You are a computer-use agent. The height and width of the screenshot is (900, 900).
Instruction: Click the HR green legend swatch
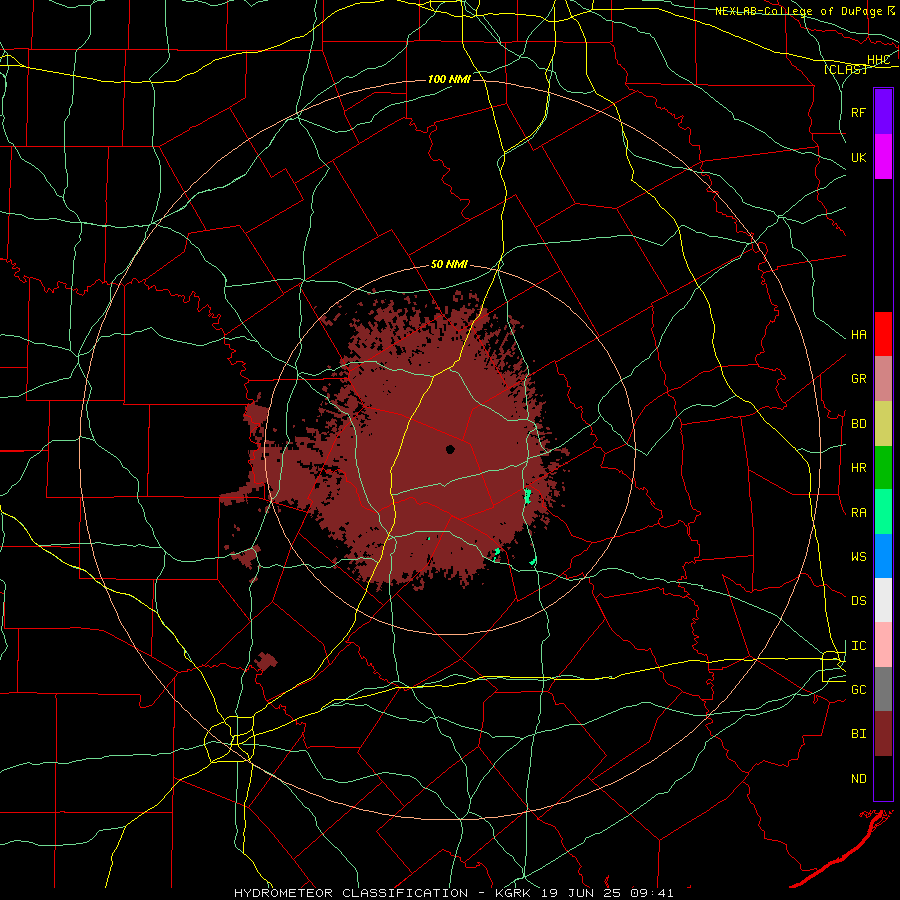point(883,468)
